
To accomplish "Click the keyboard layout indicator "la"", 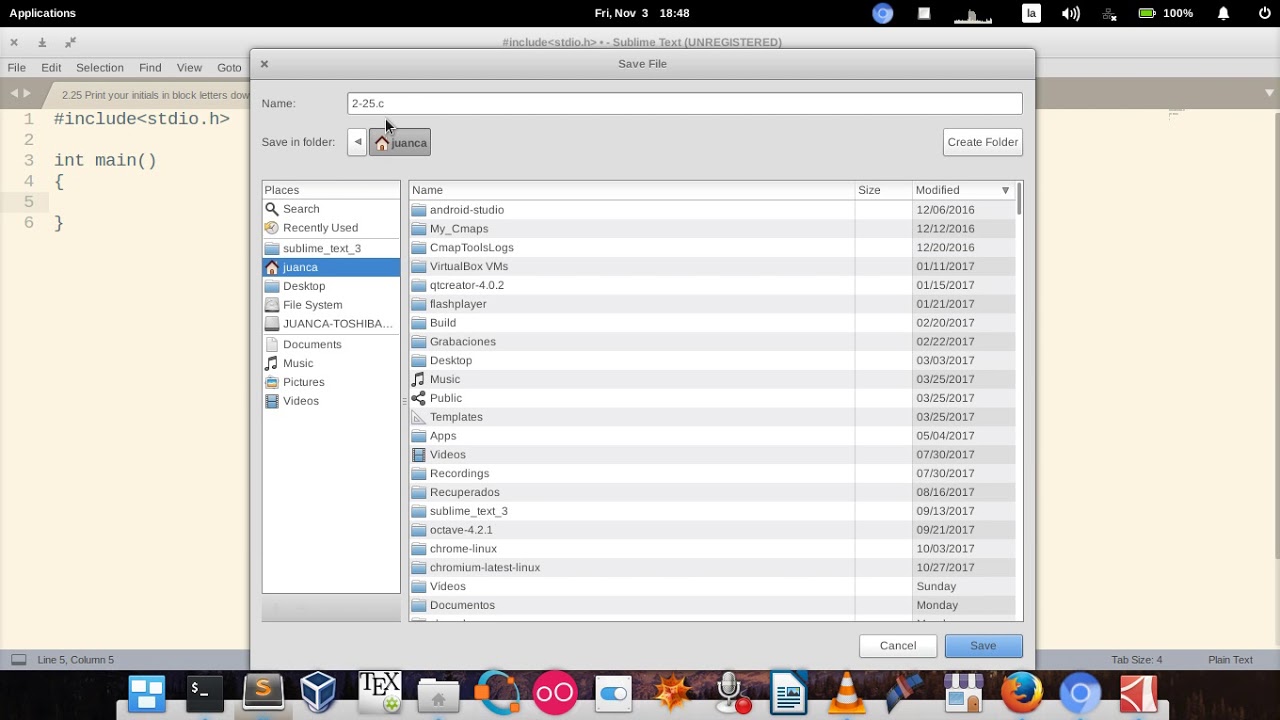I will coord(1031,13).
